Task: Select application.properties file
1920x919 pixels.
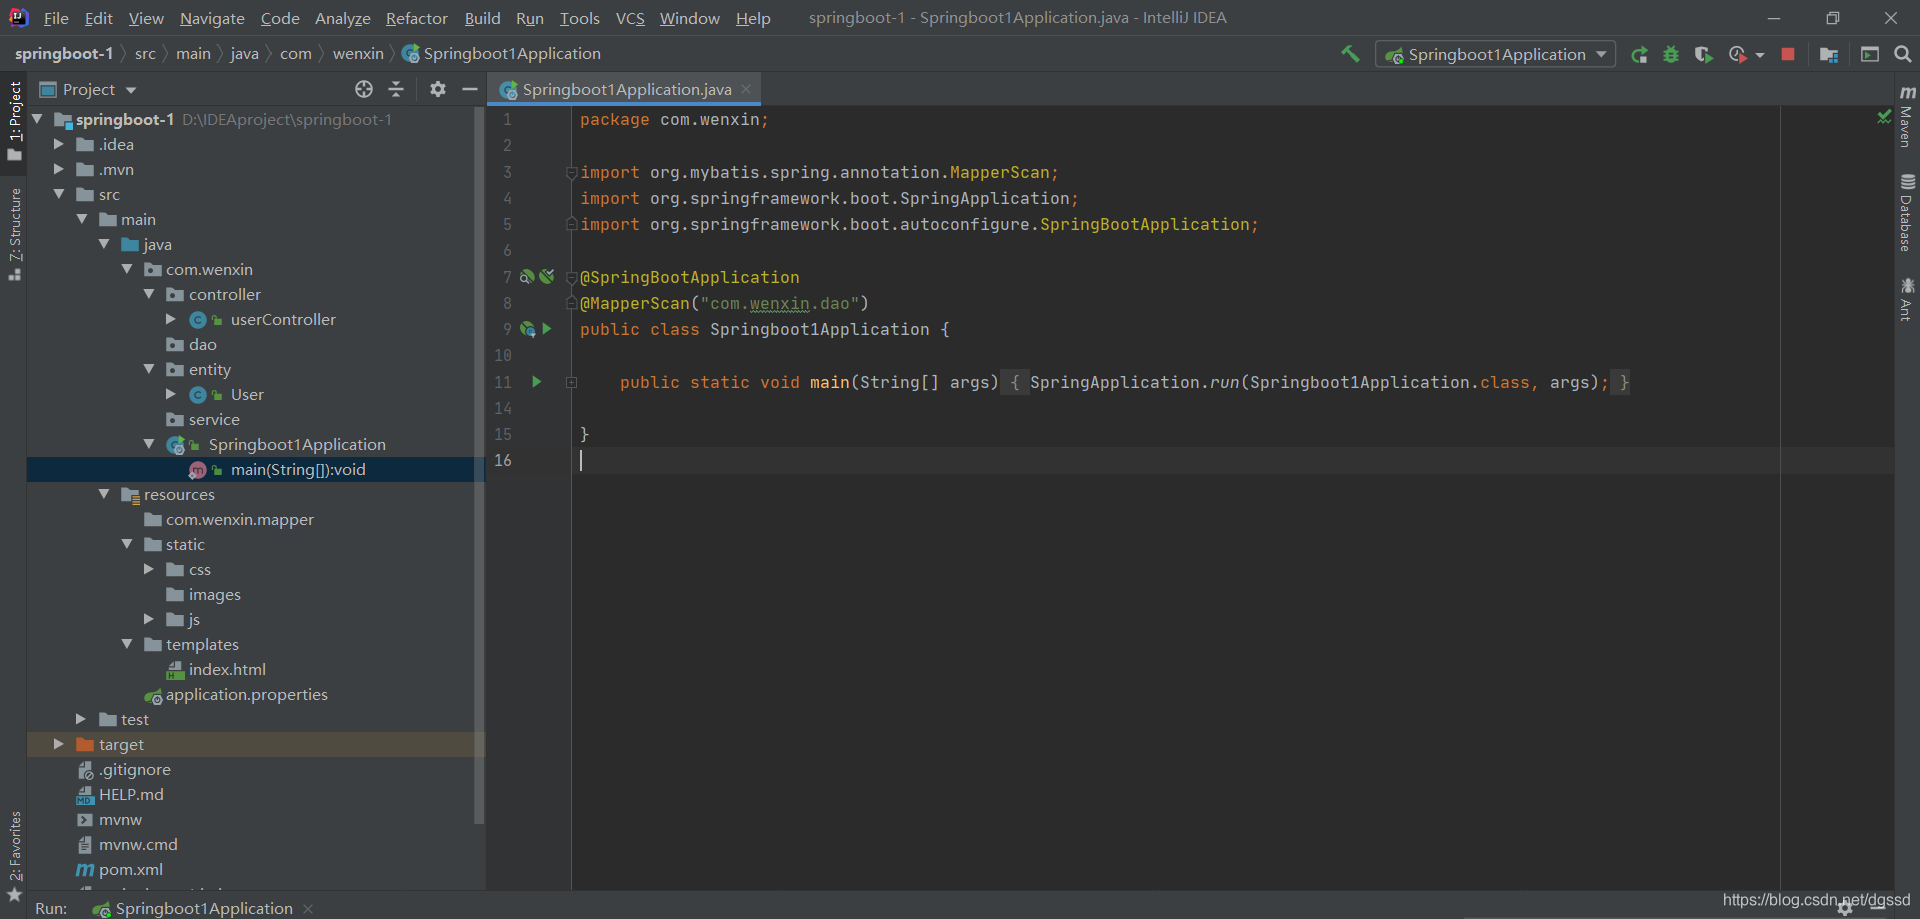Action: (x=246, y=694)
